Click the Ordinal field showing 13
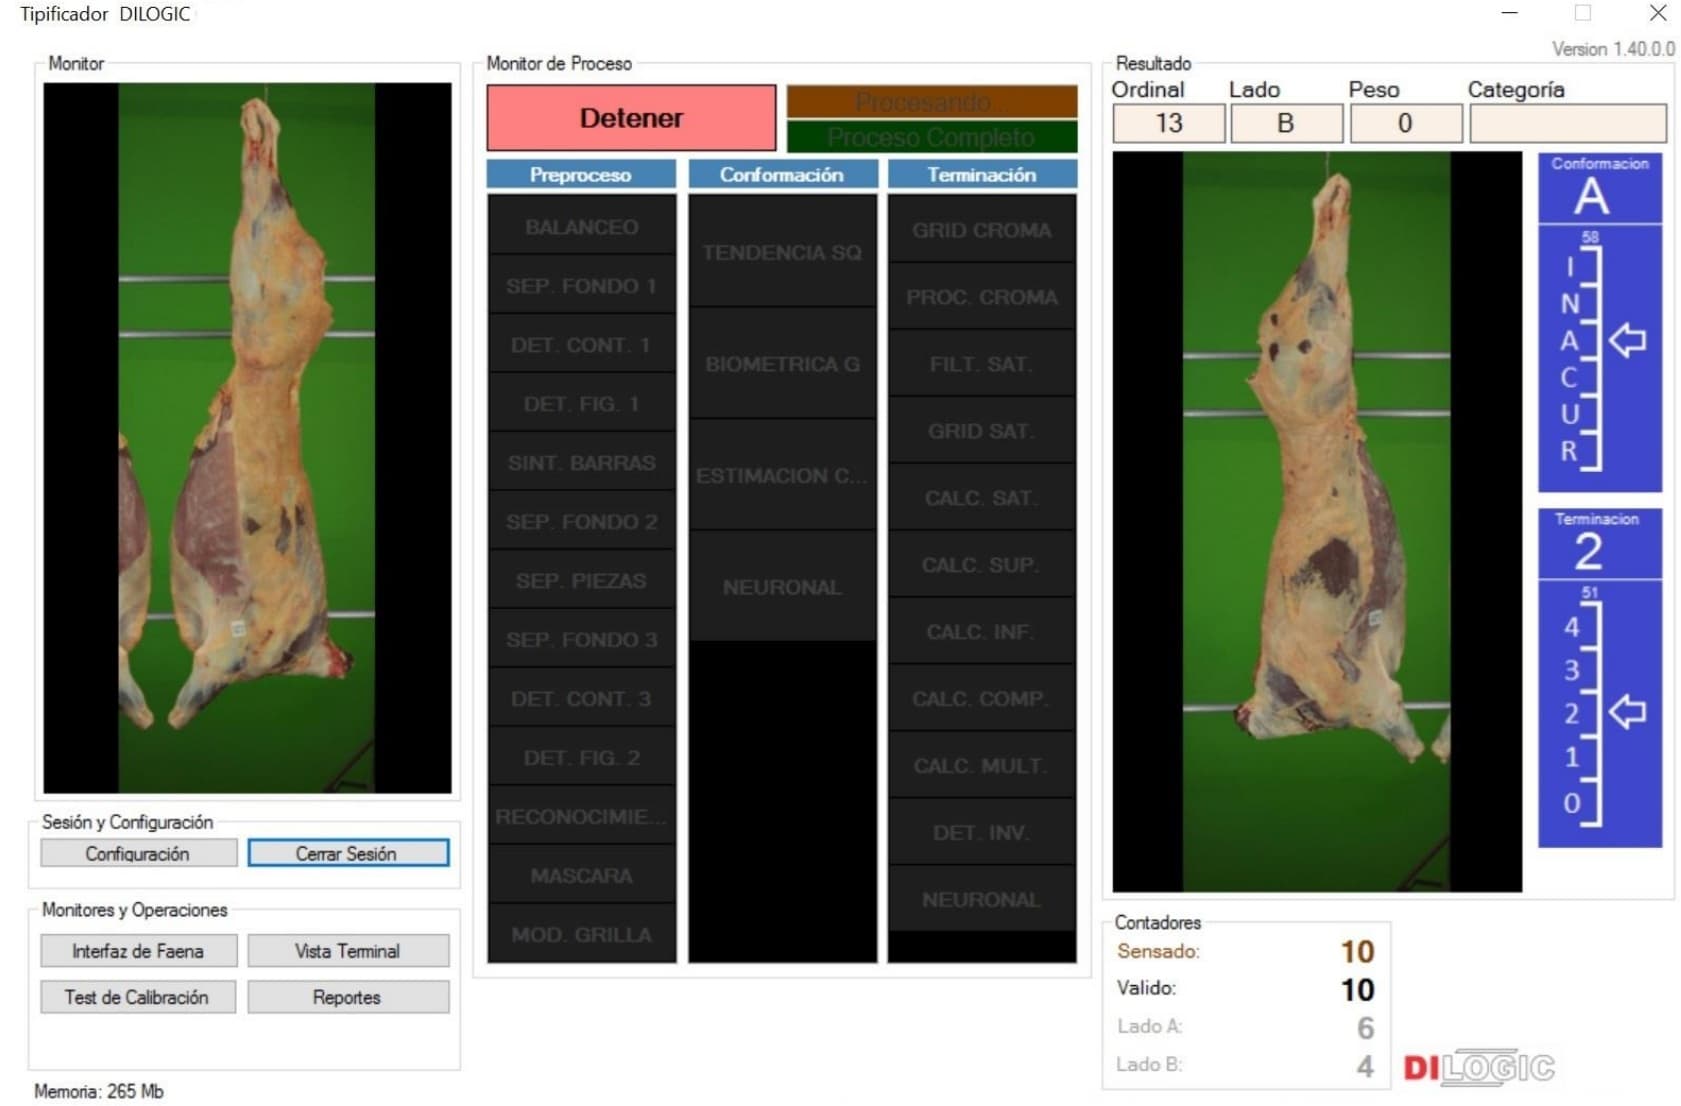This screenshot has height=1106, width=1681. coord(1168,123)
